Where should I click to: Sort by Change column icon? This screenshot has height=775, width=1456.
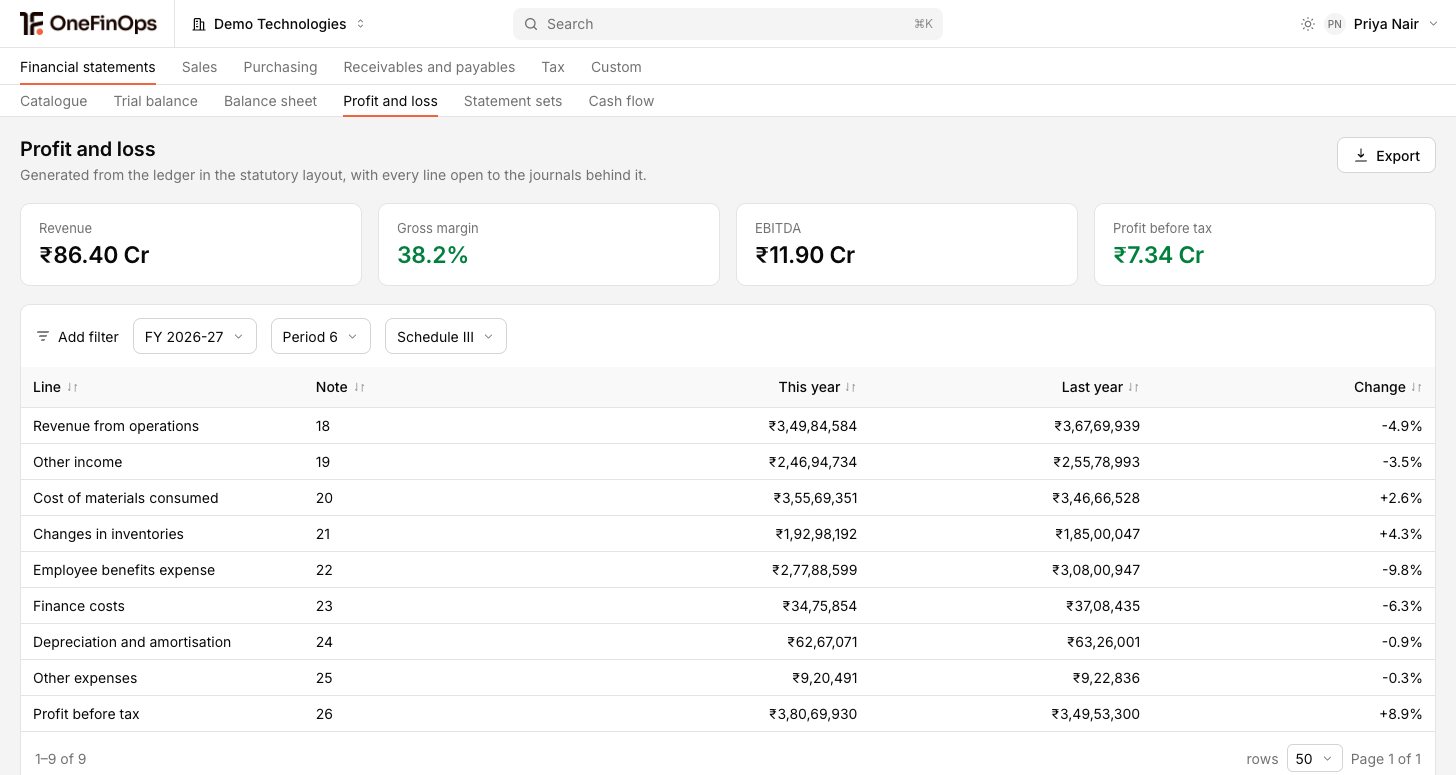(1416, 387)
